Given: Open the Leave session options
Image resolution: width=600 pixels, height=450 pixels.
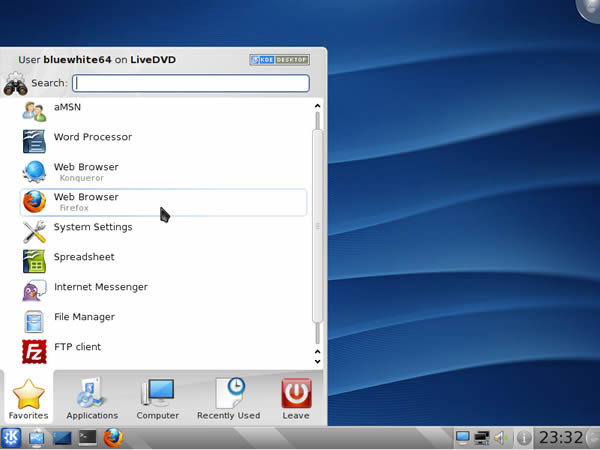Looking at the screenshot, I should [x=296, y=398].
